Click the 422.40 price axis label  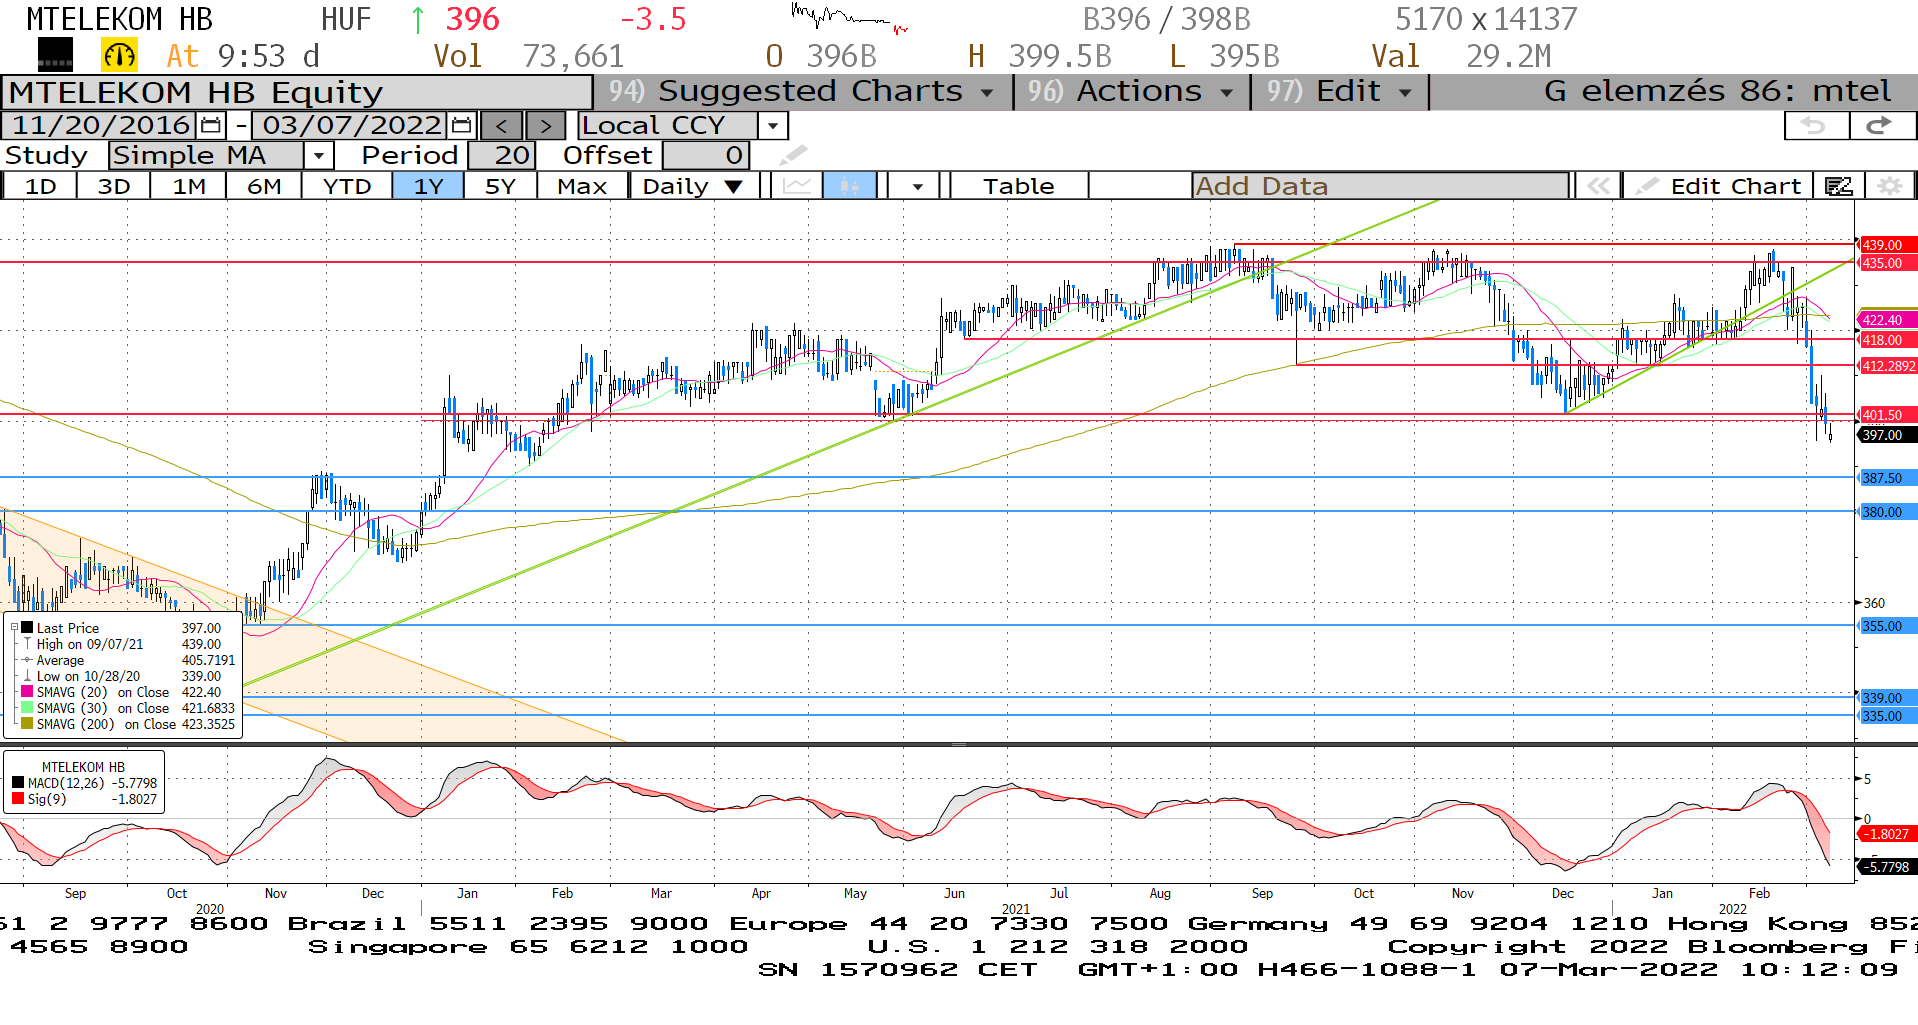click(x=1887, y=320)
